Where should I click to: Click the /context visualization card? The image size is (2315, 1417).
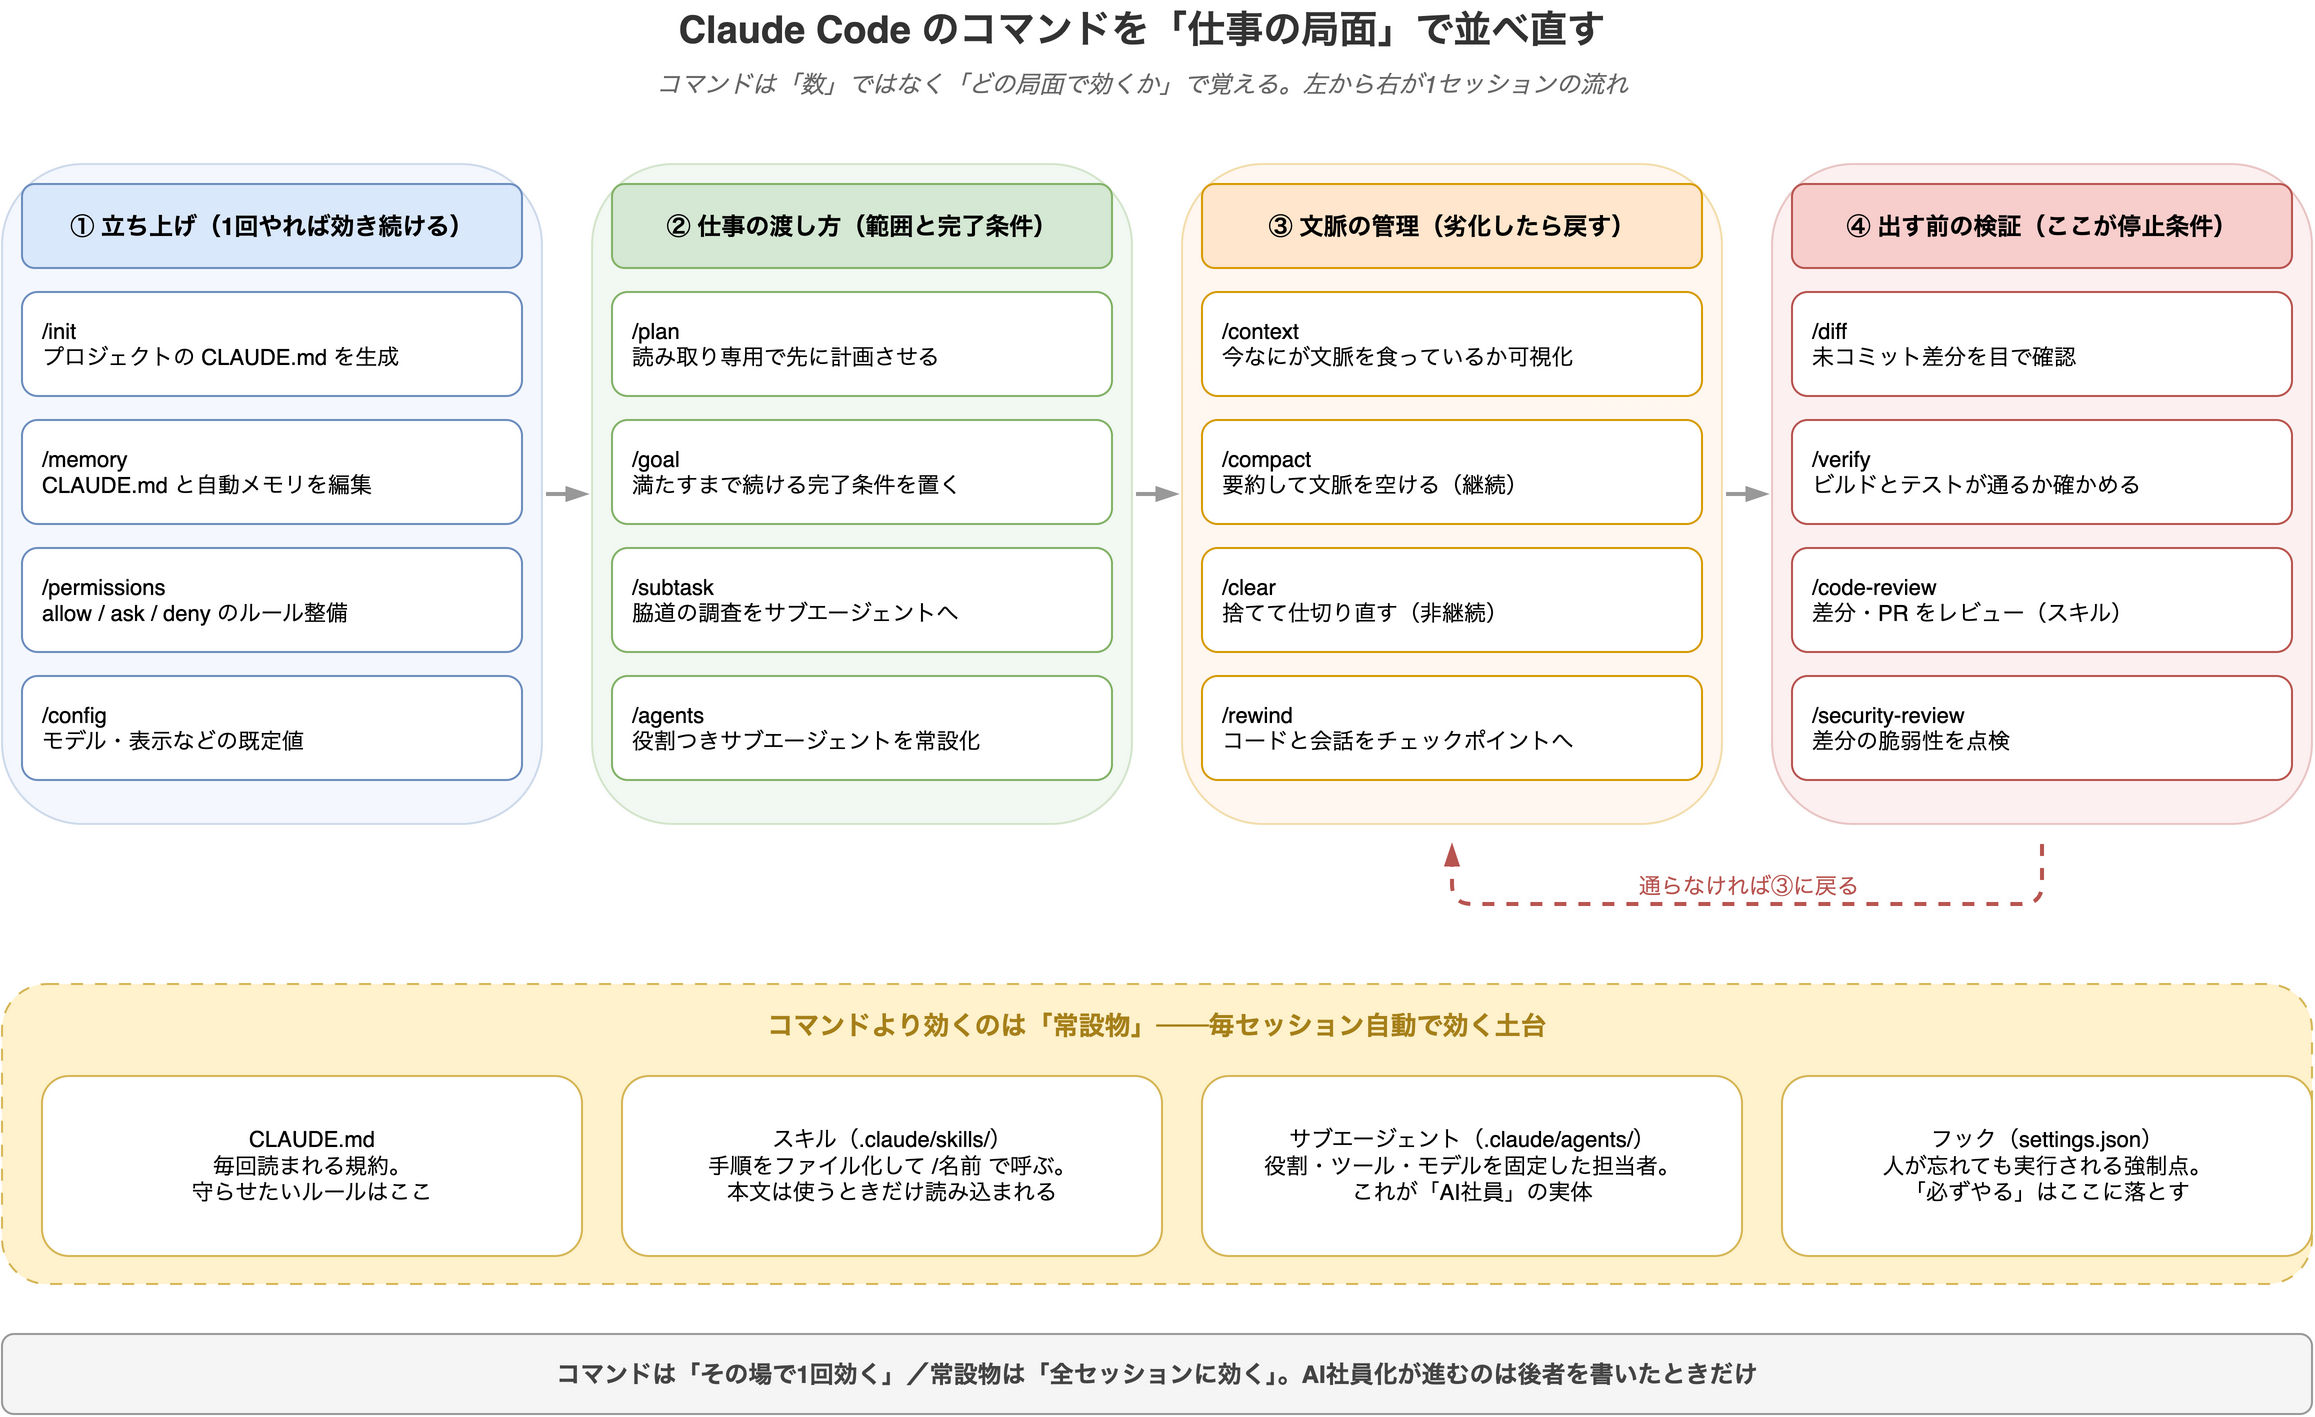pos(1452,344)
